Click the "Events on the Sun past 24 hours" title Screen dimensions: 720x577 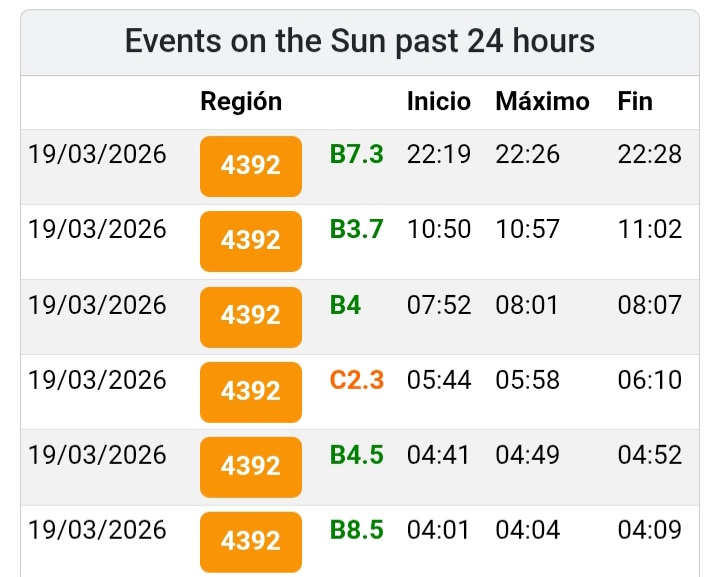click(360, 42)
